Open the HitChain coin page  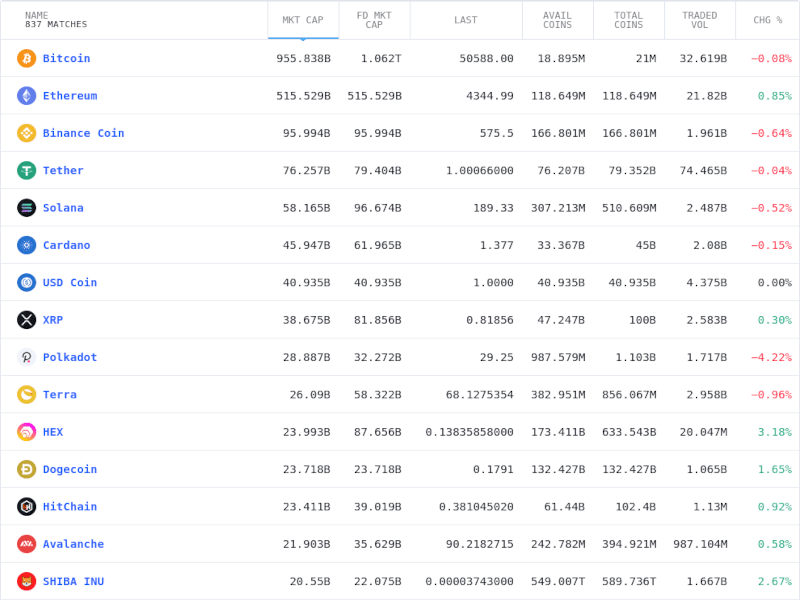pyautogui.click(x=69, y=506)
